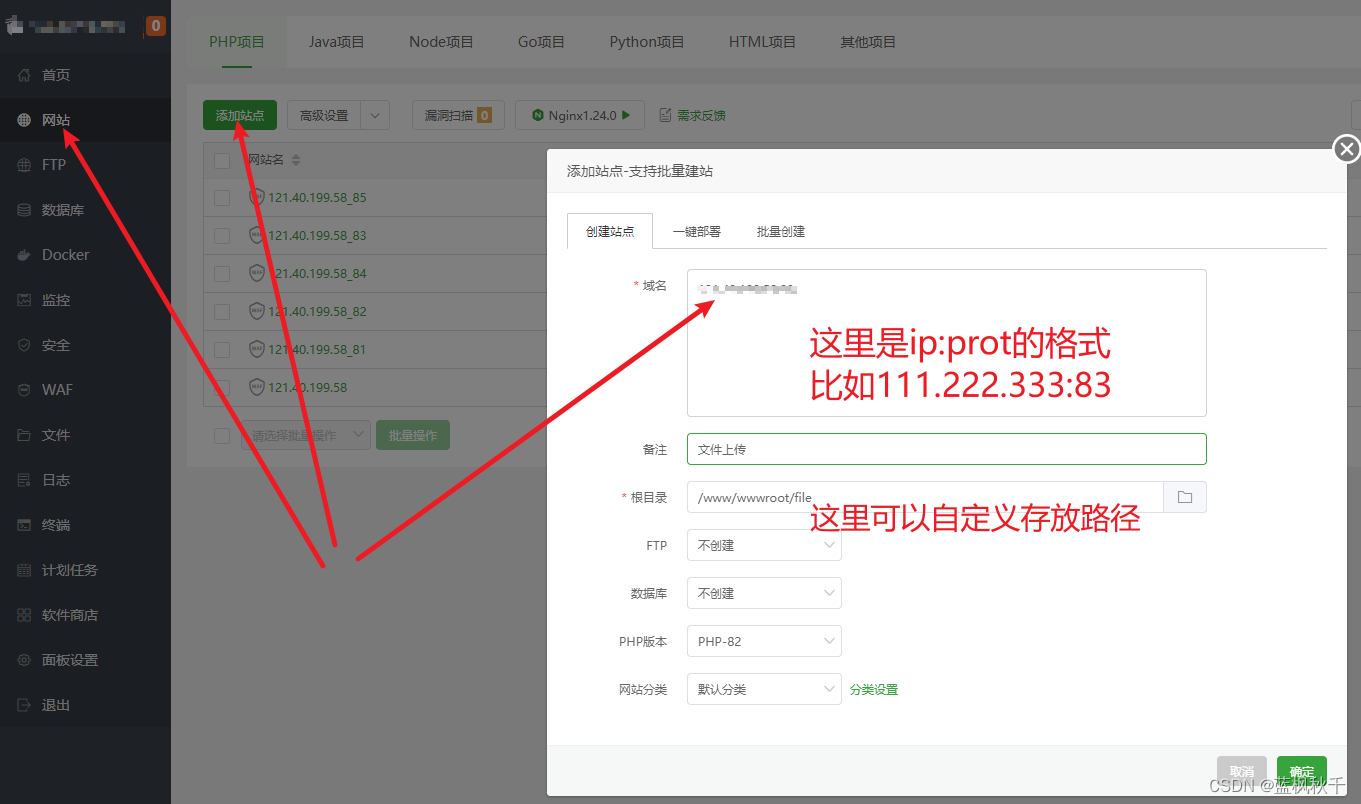Switch to the Python项目 tab

coord(647,42)
